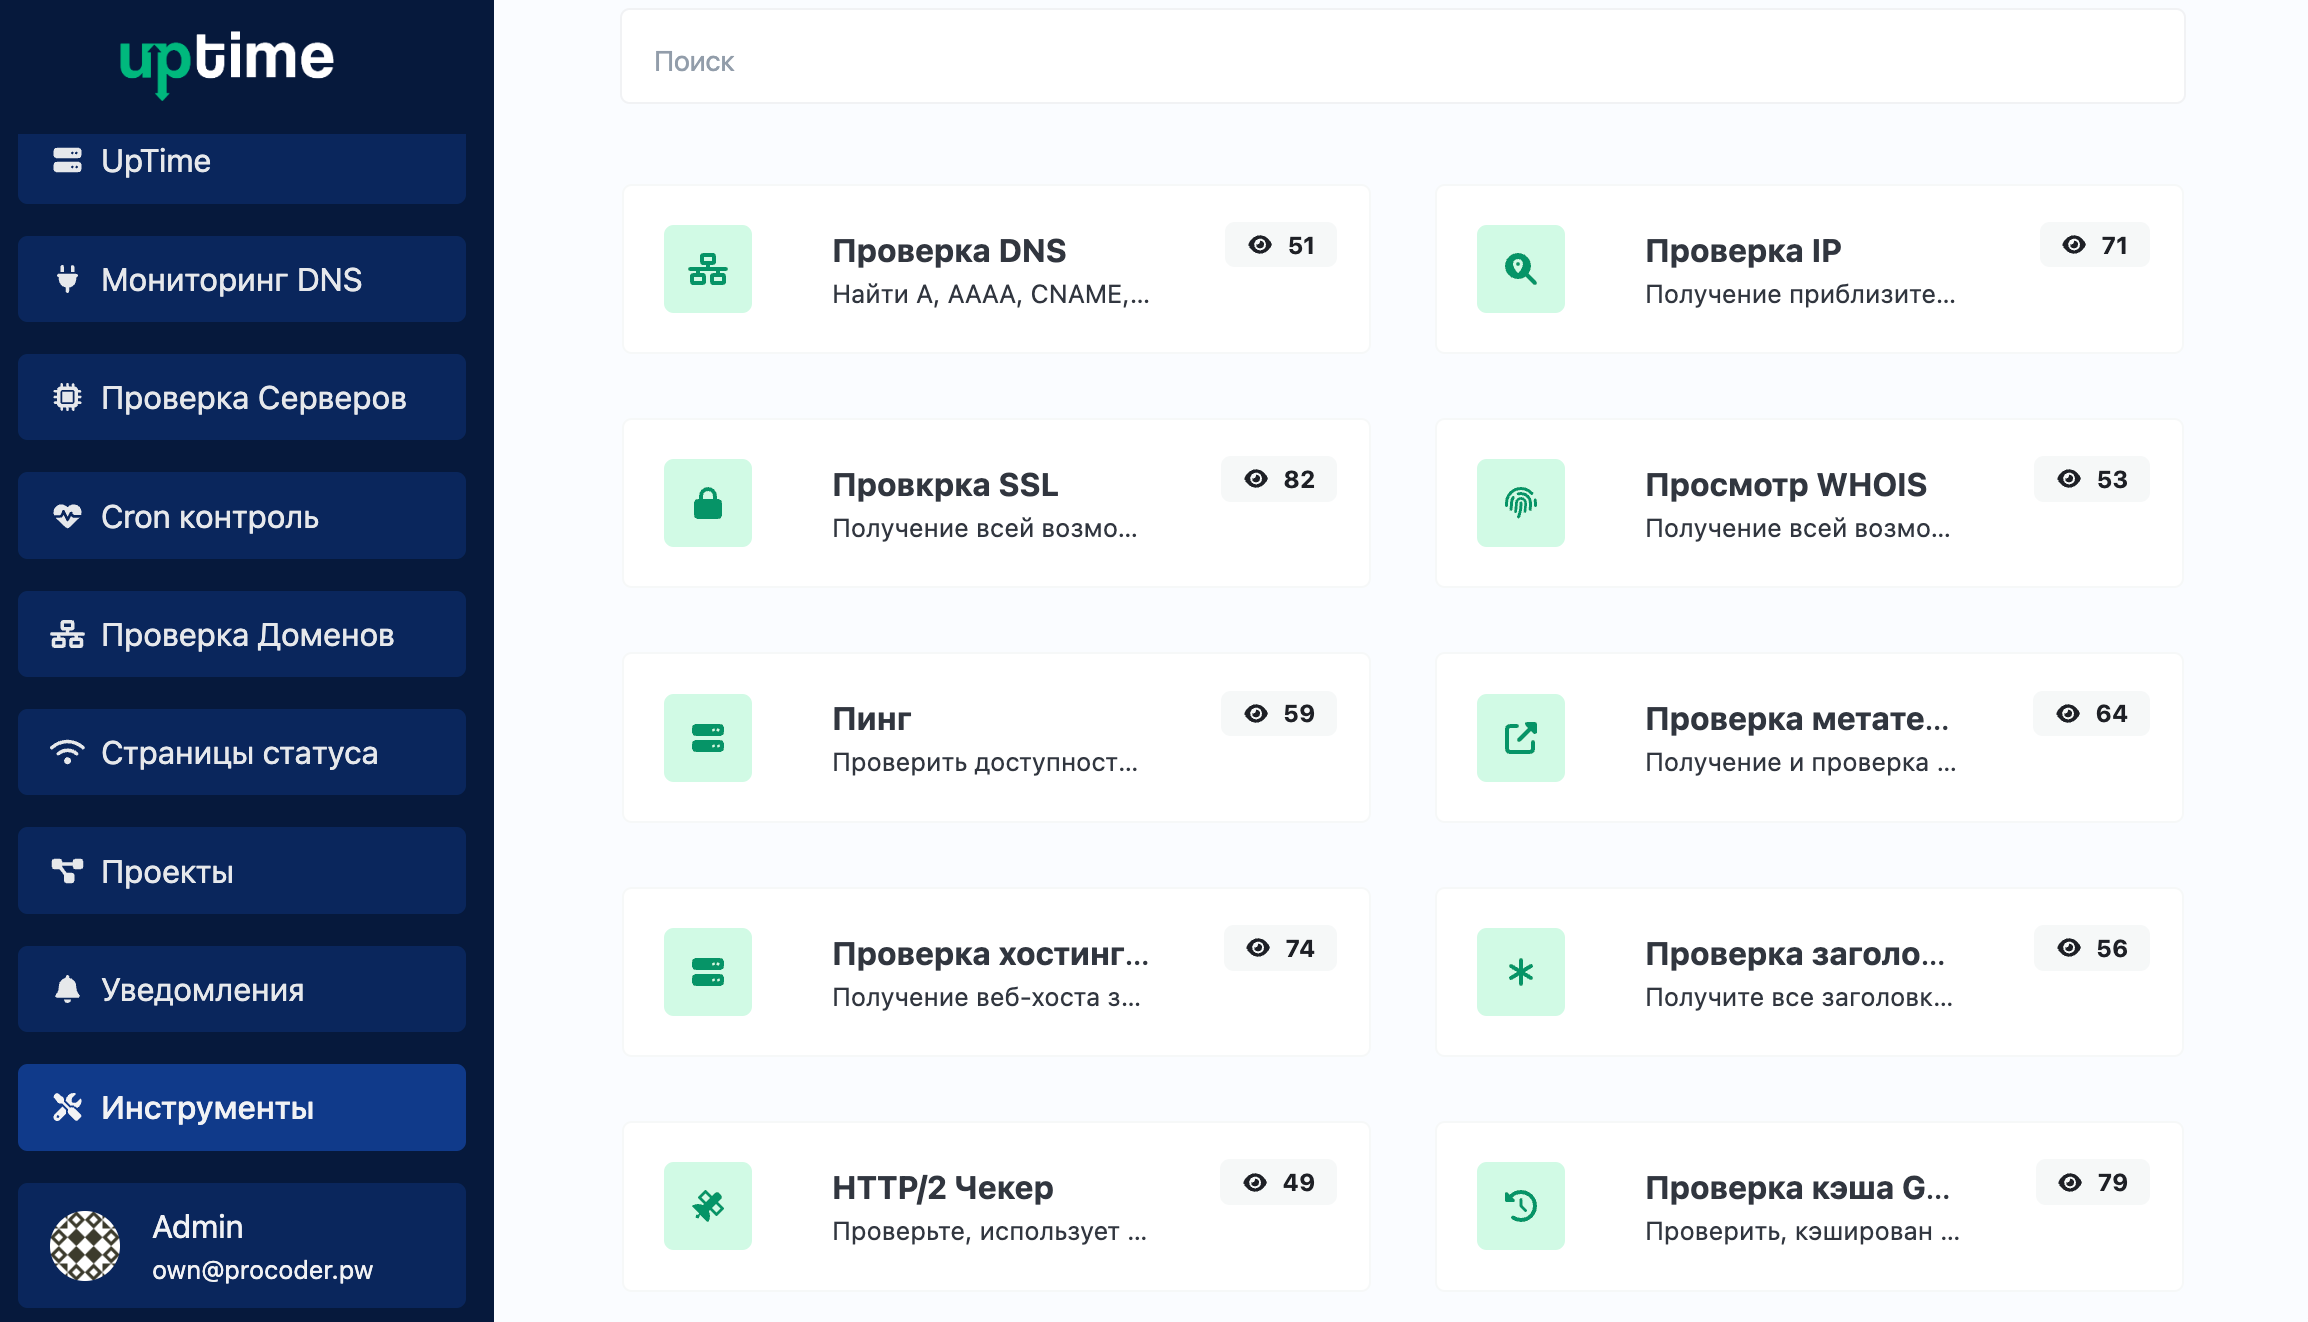This screenshot has width=2308, height=1322.
Task: Click the eye views badge on Проверка DNS
Action: pyautogui.click(x=1280, y=245)
